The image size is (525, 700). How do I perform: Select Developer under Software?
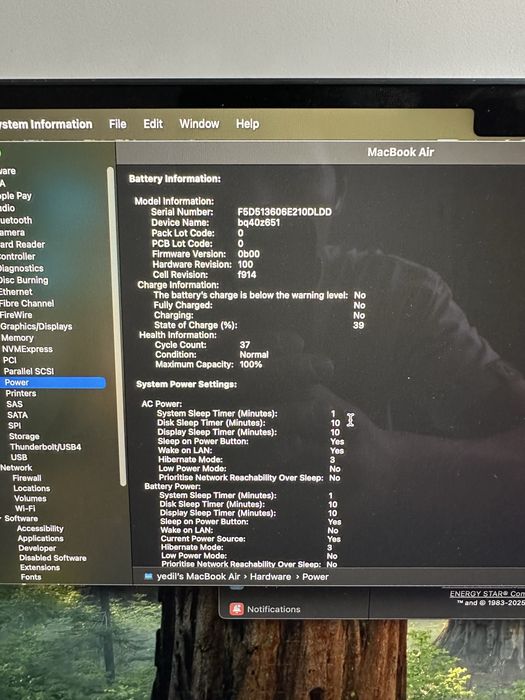37,548
